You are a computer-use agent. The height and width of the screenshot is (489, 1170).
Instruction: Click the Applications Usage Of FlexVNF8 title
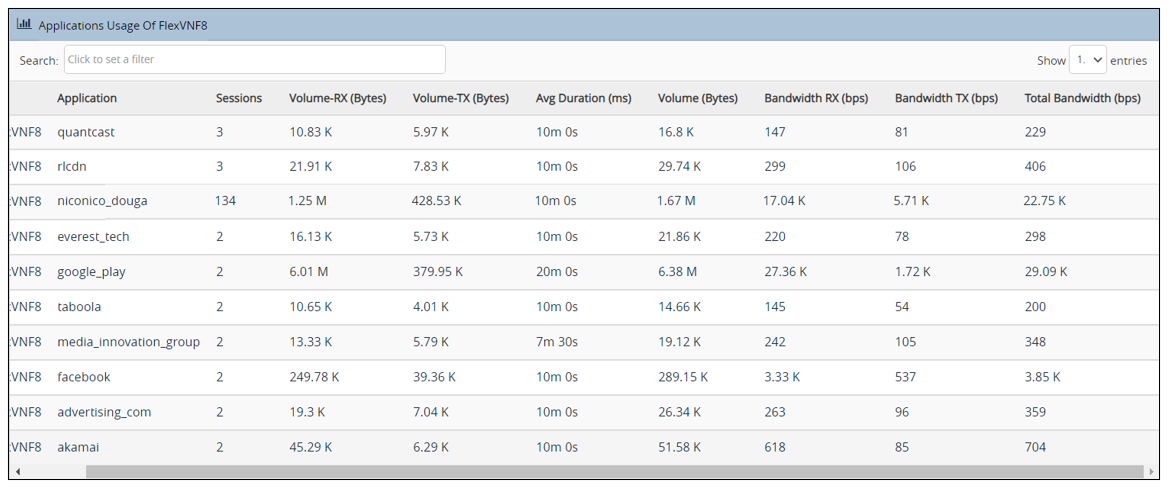(122, 25)
